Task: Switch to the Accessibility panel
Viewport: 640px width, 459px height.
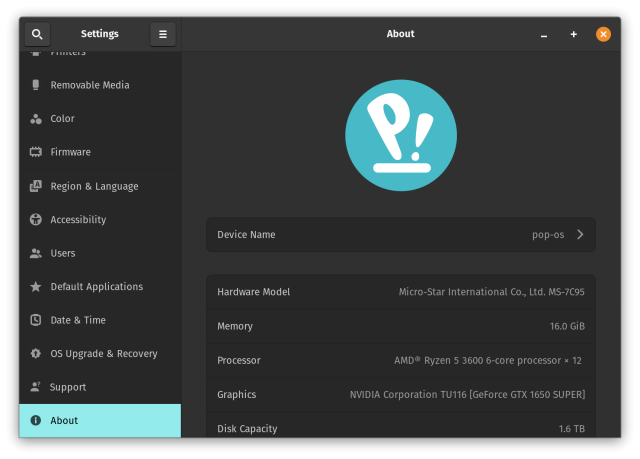Action: [100, 220]
